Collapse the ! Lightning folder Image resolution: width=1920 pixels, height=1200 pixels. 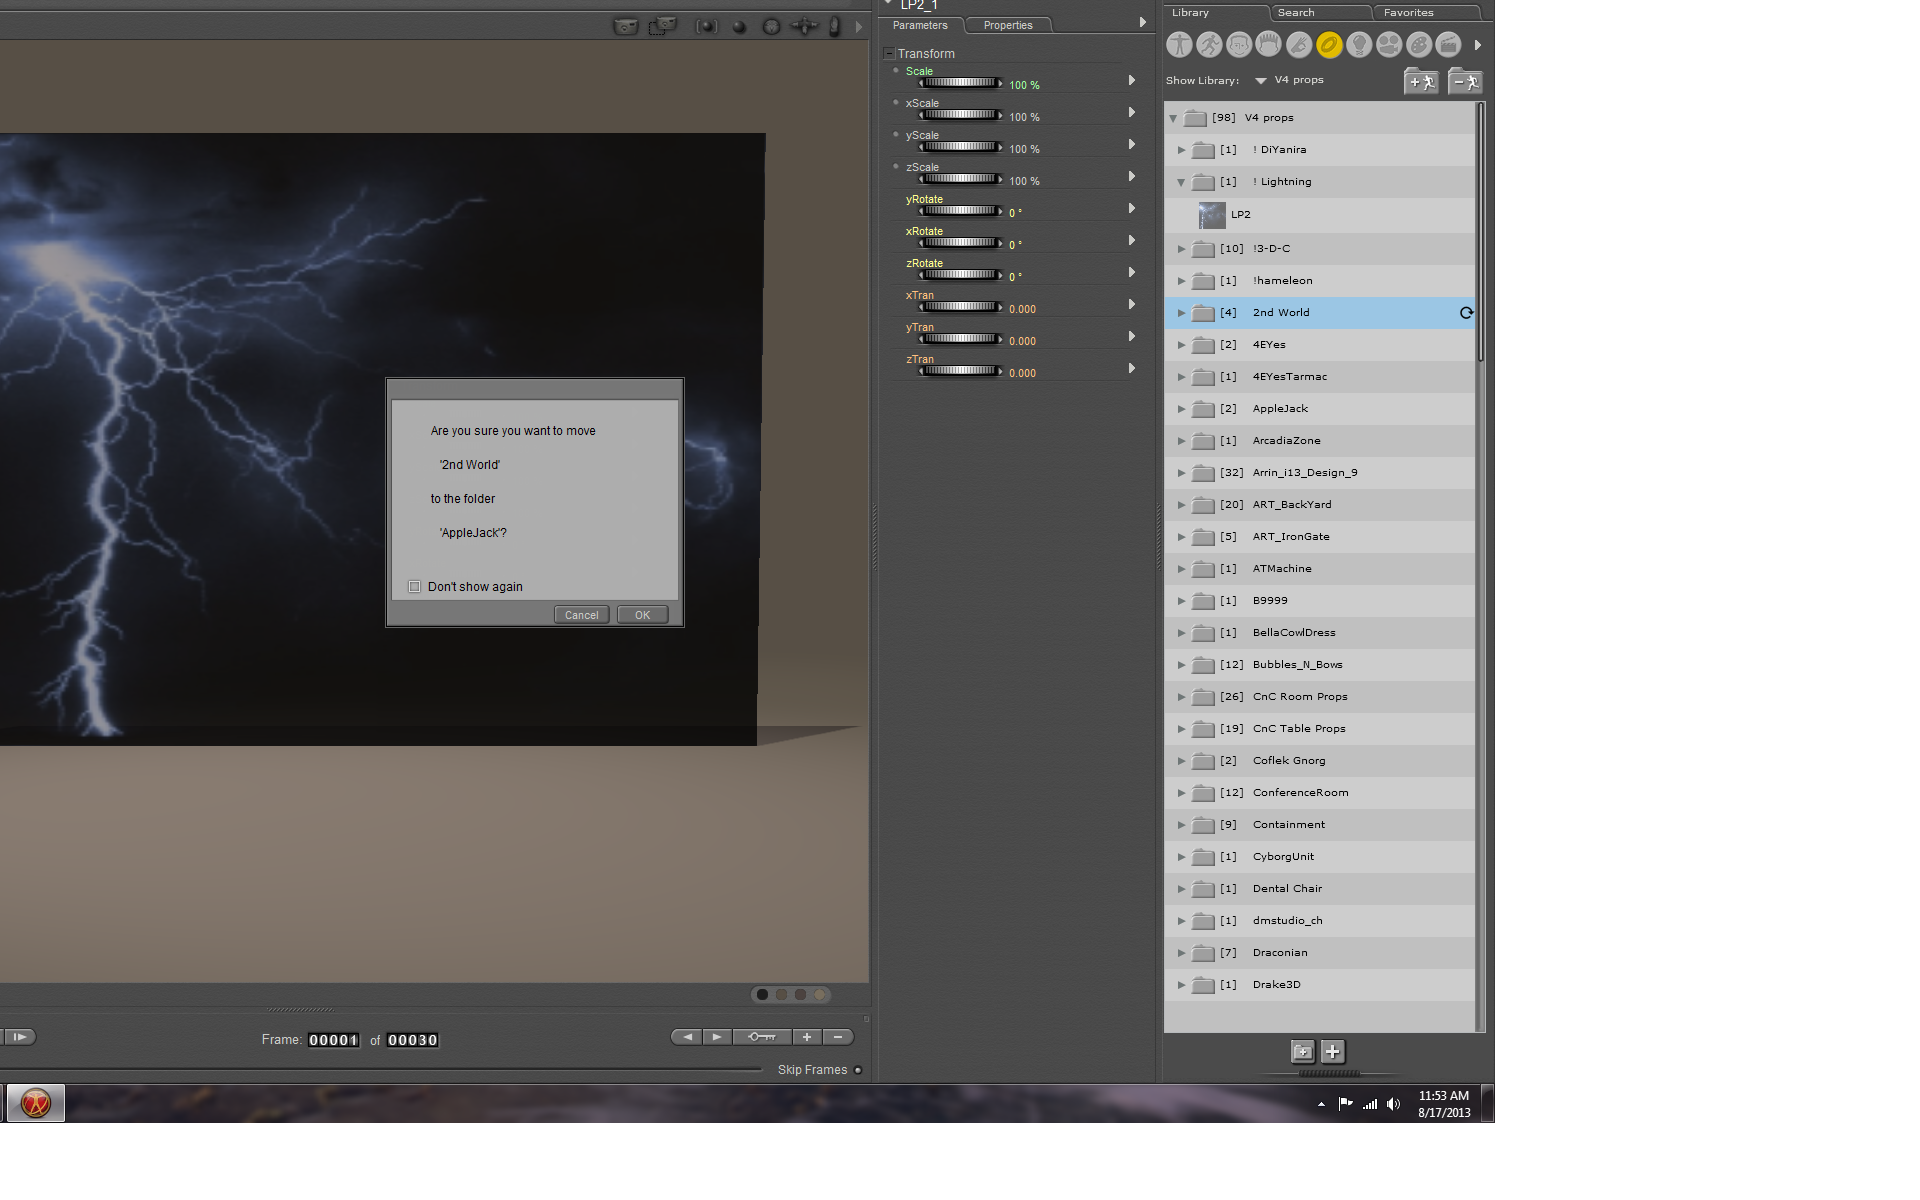[x=1181, y=182]
